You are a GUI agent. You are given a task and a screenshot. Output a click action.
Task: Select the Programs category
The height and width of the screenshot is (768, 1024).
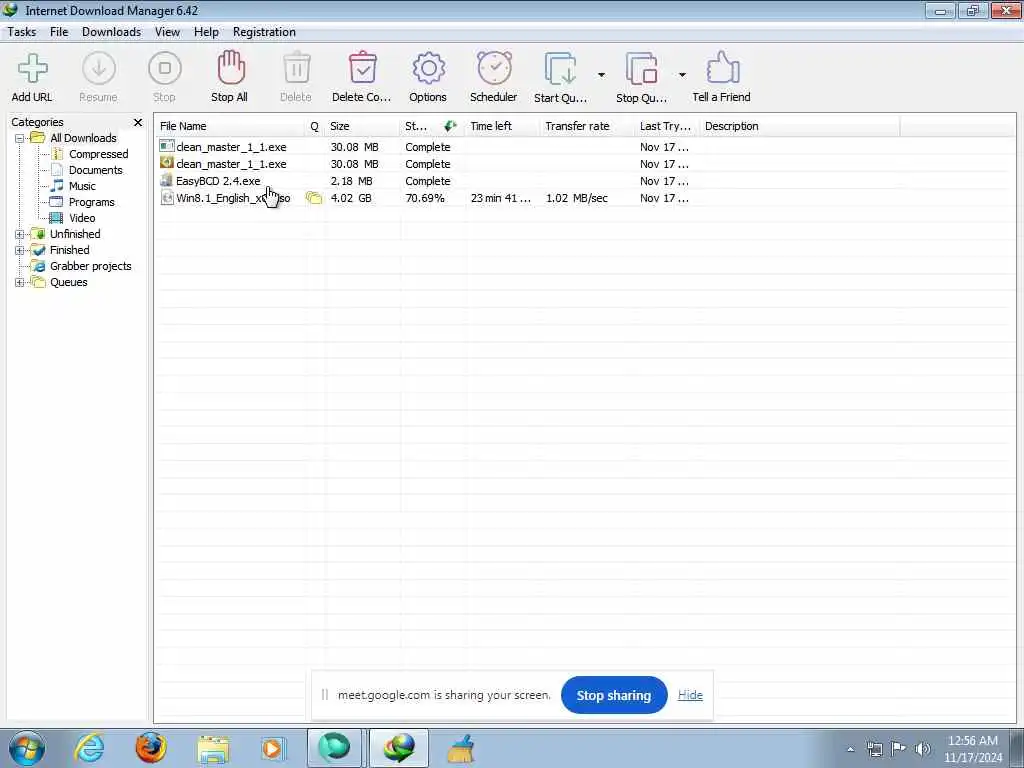click(x=91, y=202)
